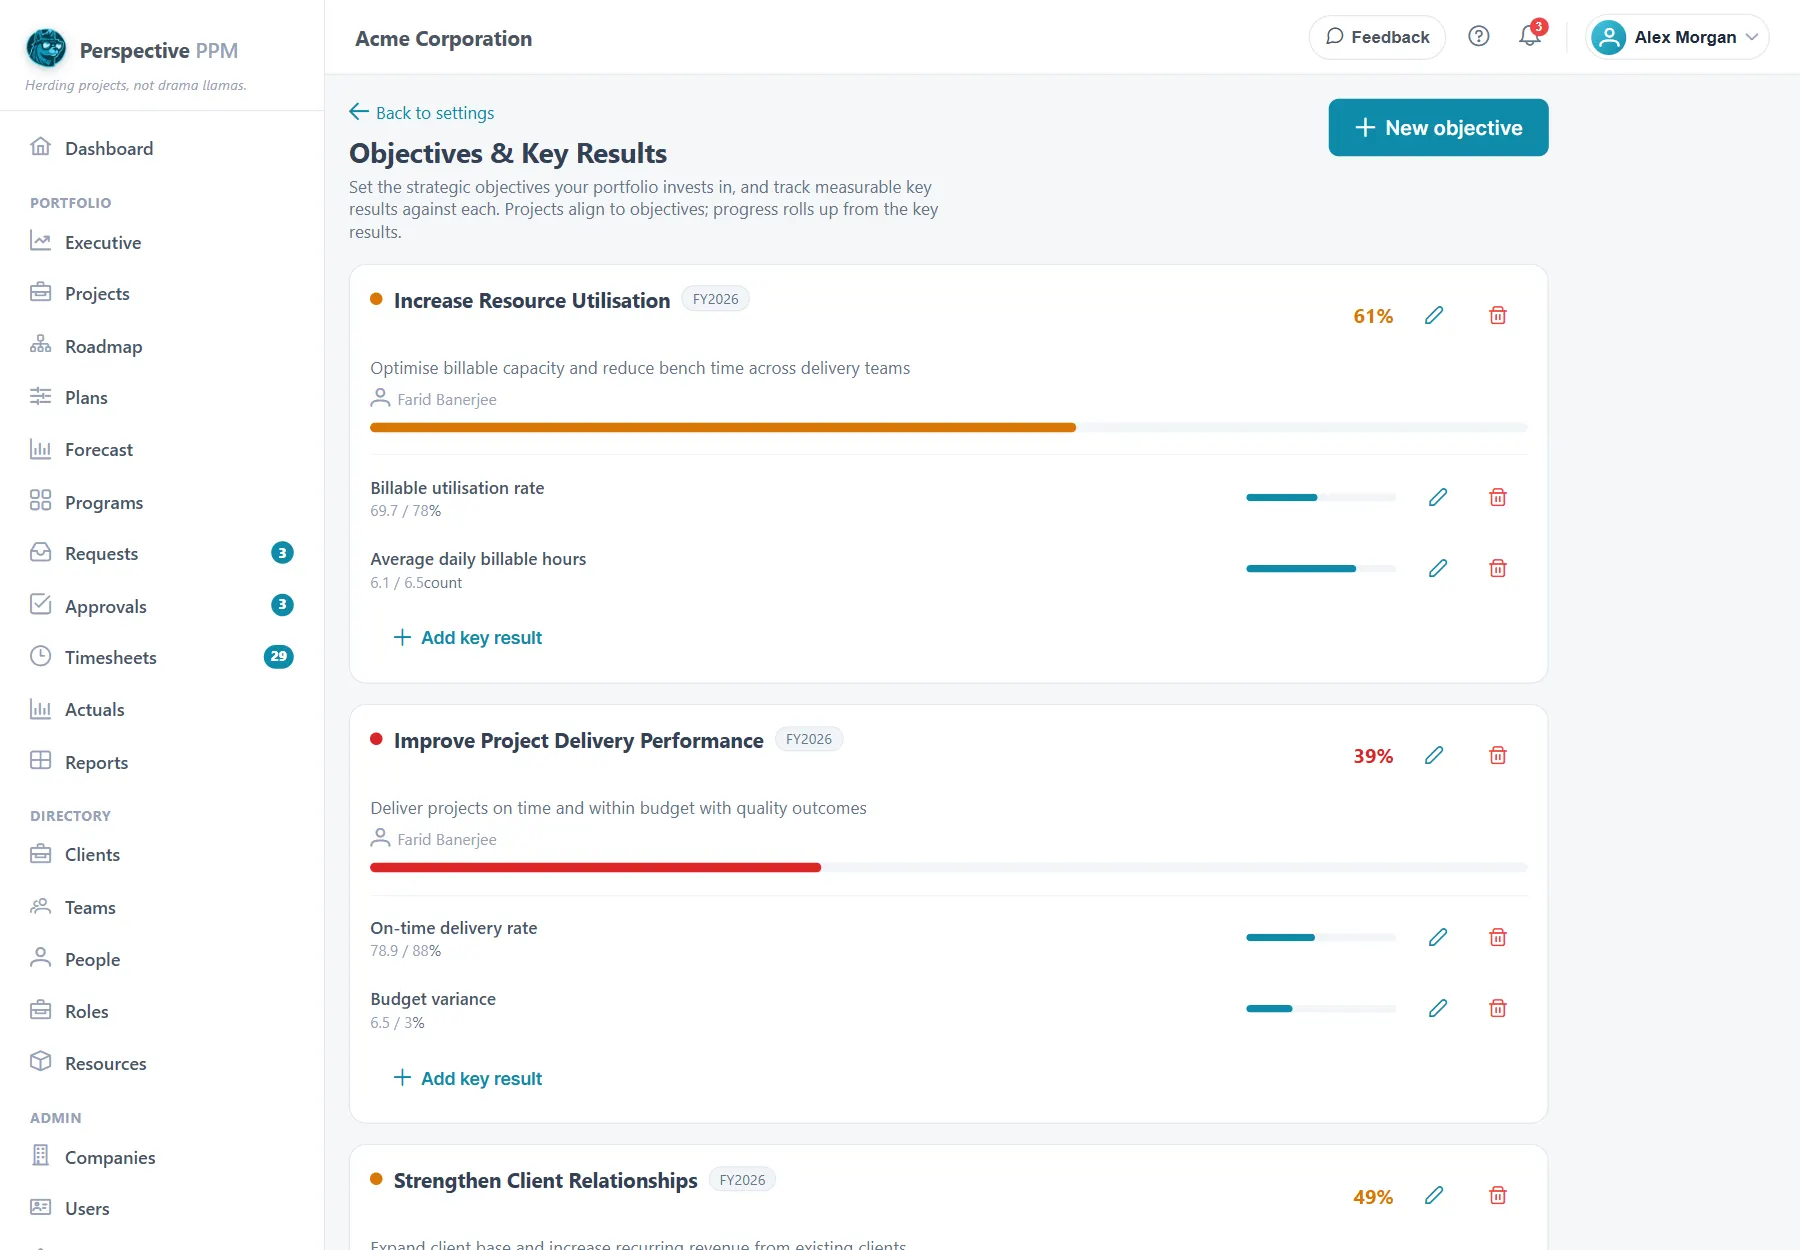Click the FY2026 tag on Strengthen Client Relationships

tap(742, 1180)
